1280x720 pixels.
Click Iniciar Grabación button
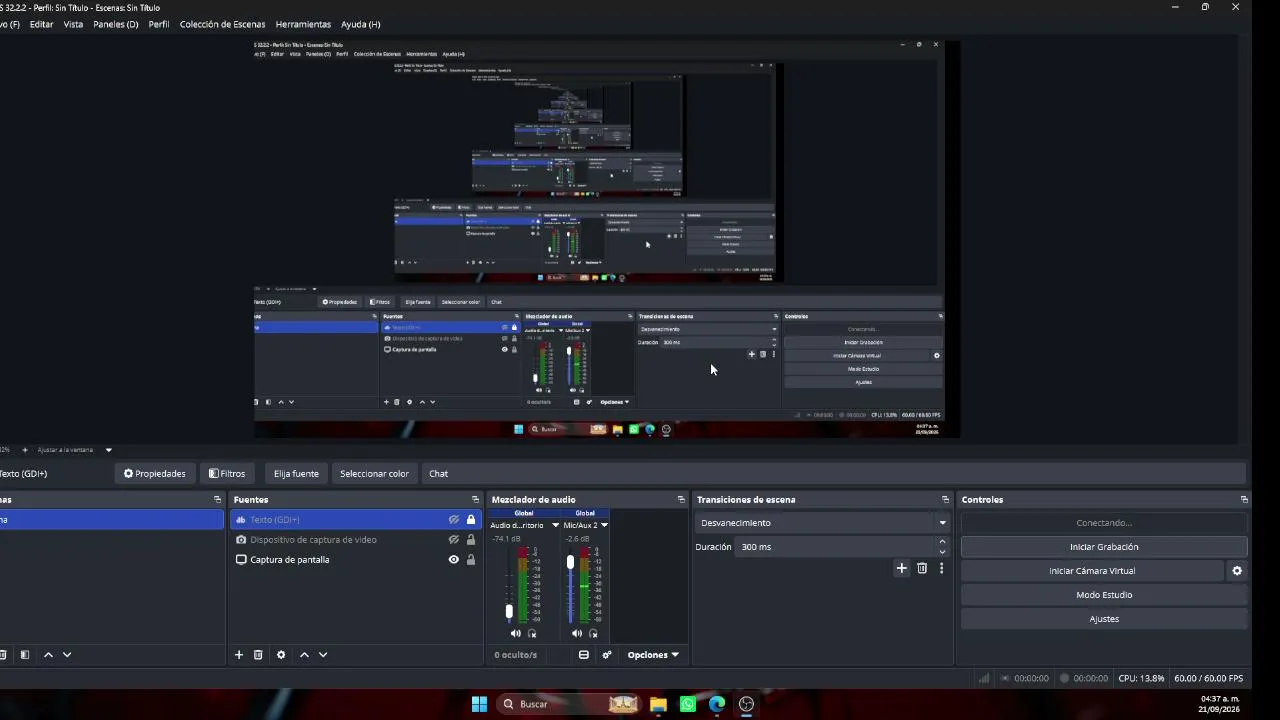pyautogui.click(x=1104, y=547)
